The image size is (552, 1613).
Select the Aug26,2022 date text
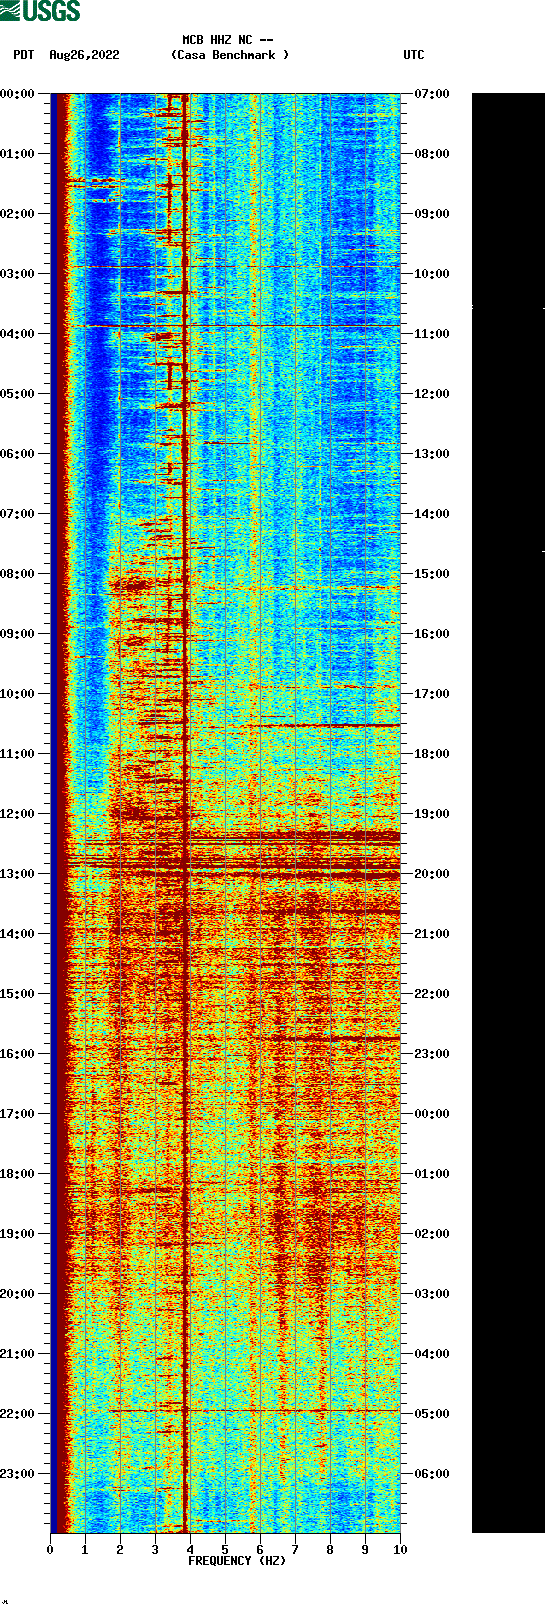click(x=84, y=55)
